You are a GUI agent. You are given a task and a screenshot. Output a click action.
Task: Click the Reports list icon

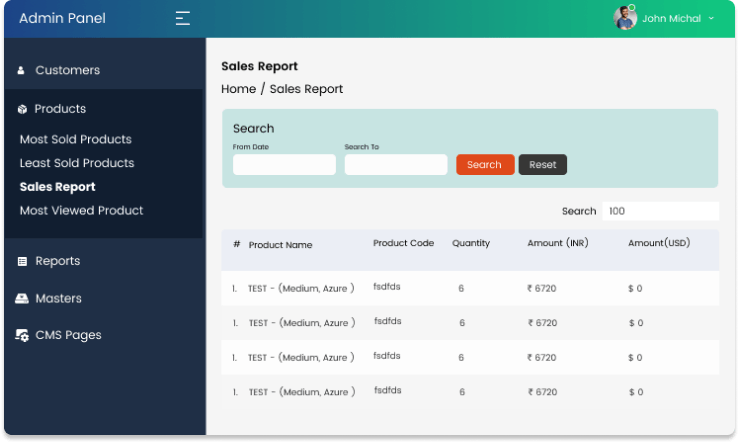click(22, 262)
